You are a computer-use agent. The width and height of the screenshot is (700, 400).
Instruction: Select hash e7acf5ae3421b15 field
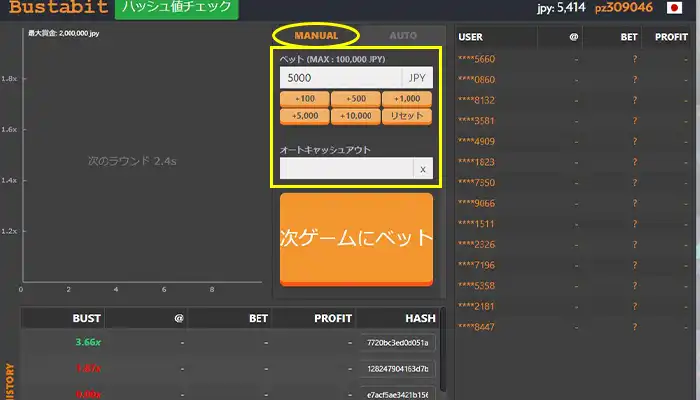tap(397, 395)
